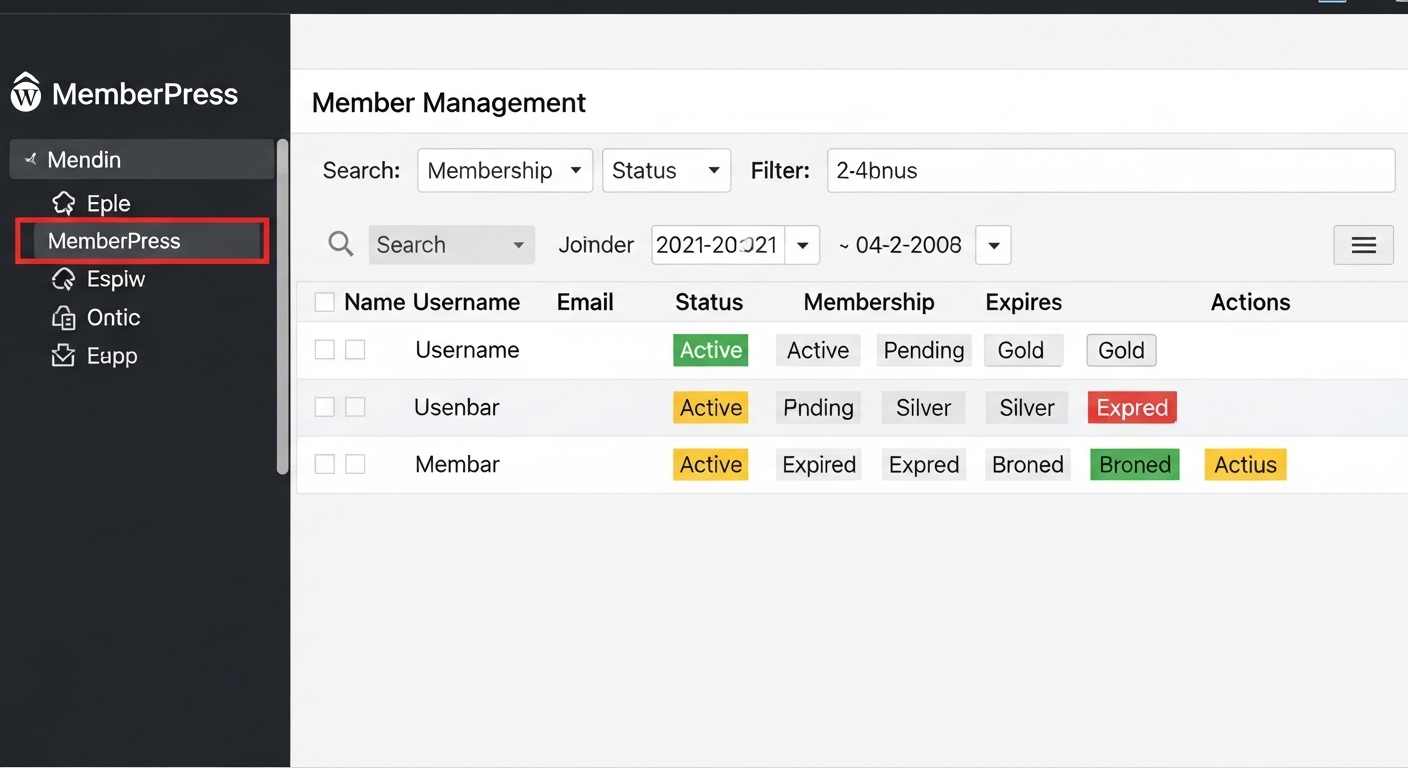Viewport: 1408px width, 768px height.
Task: Open Espiw sidebar item
Action: point(116,279)
